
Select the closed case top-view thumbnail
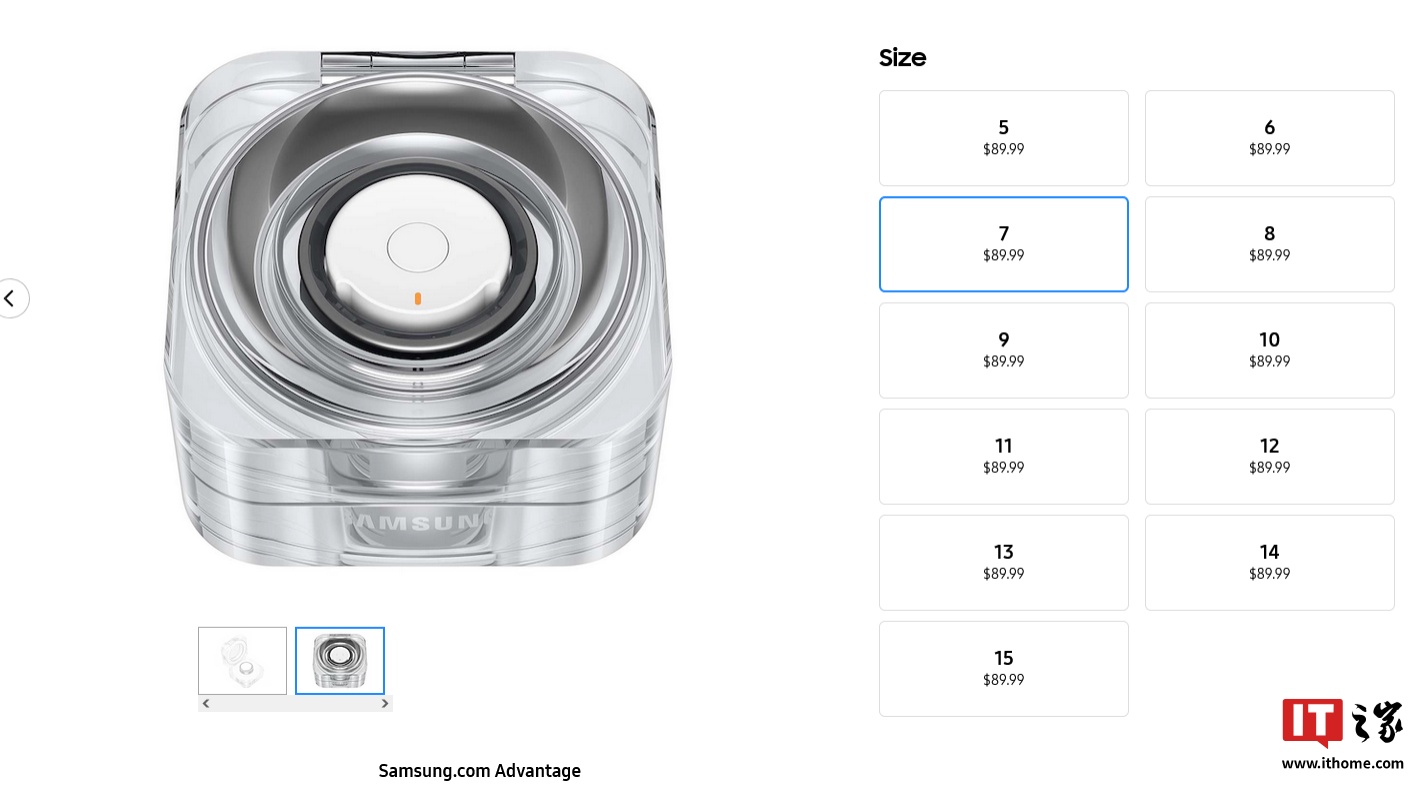pos(339,660)
